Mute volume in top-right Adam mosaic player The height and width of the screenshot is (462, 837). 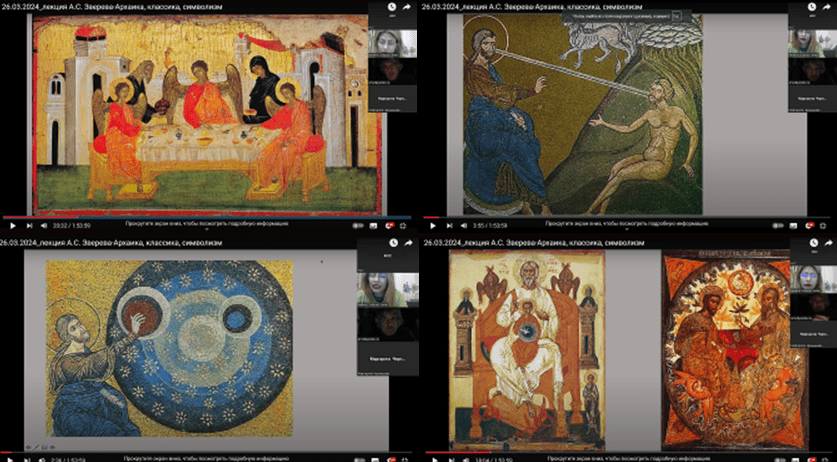click(x=463, y=226)
